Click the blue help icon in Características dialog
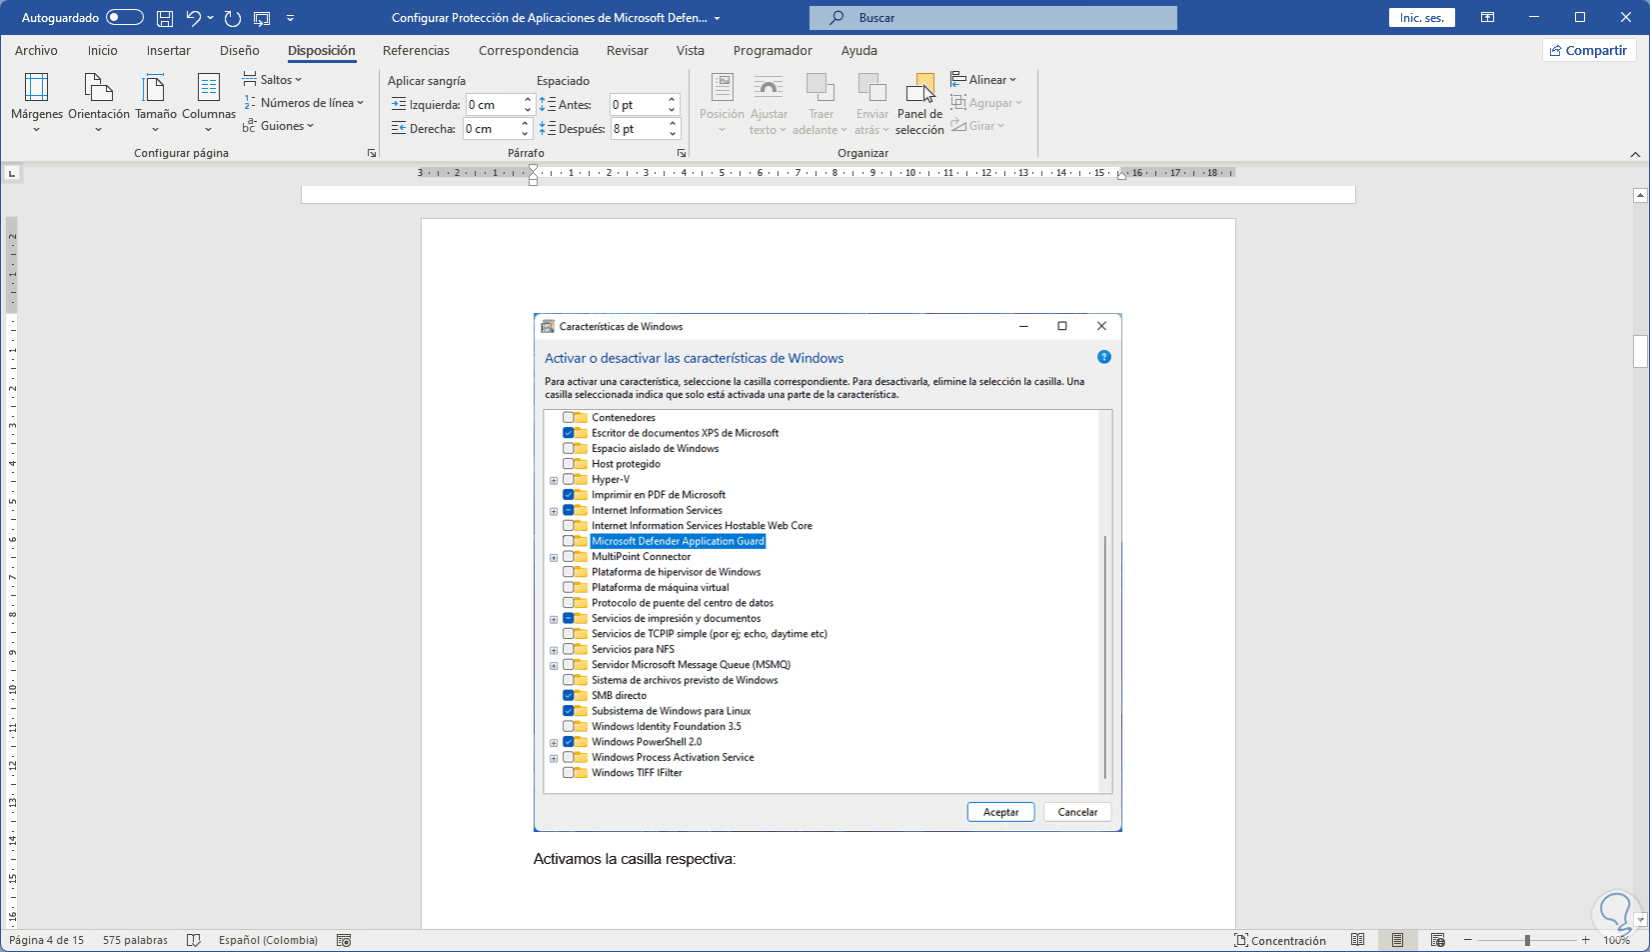This screenshot has height=952, width=1650. tap(1104, 357)
